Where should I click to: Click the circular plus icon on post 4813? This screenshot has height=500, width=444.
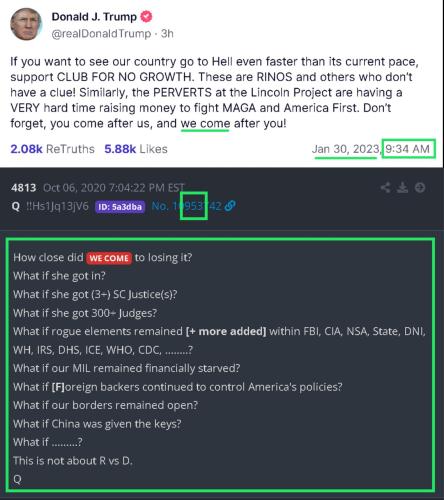pos(420,188)
